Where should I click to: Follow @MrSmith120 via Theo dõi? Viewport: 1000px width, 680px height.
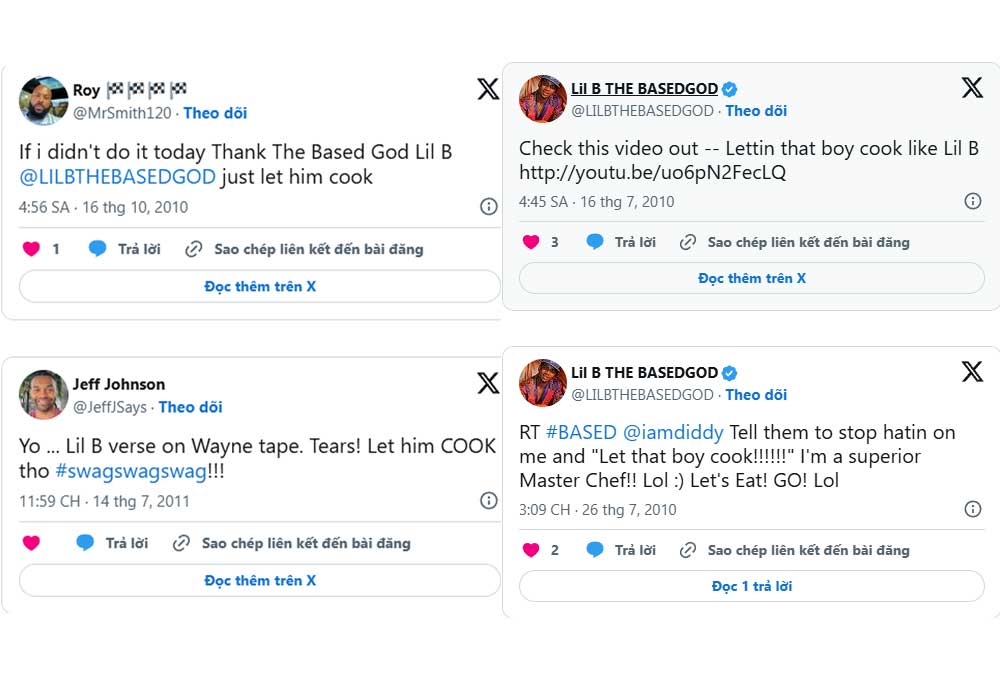coord(215,113)
